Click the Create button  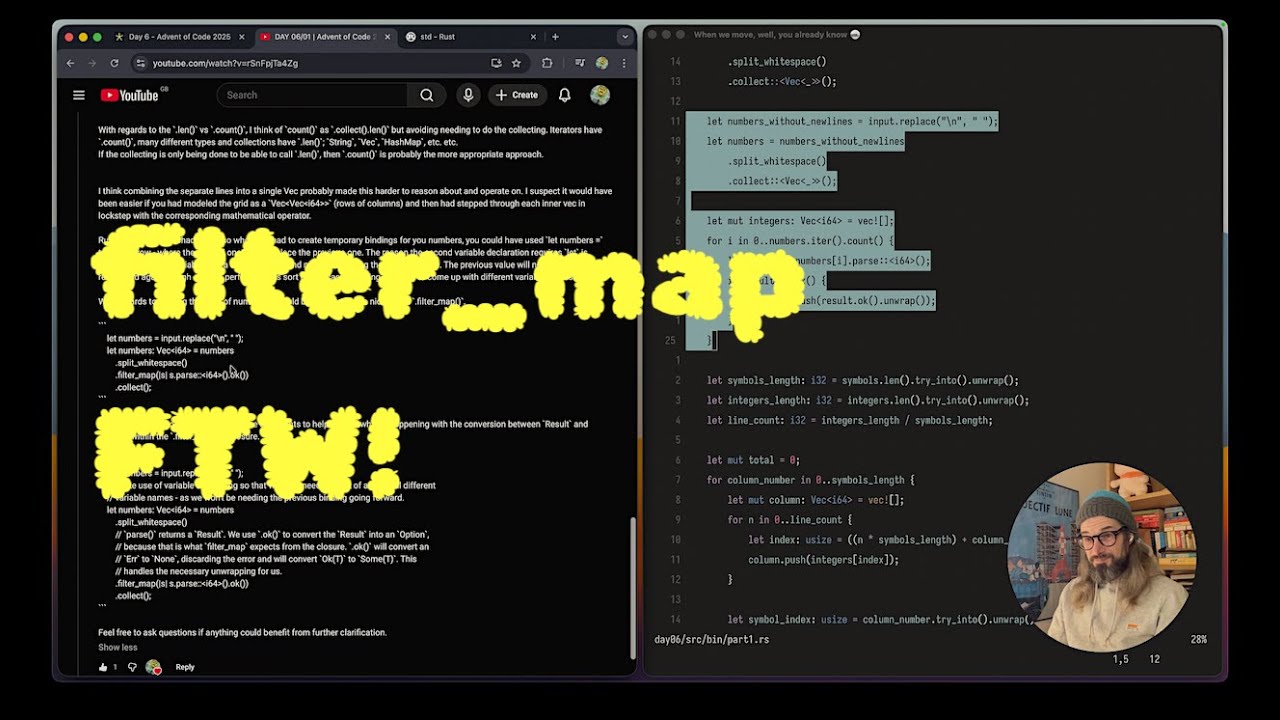click(516, 95)
